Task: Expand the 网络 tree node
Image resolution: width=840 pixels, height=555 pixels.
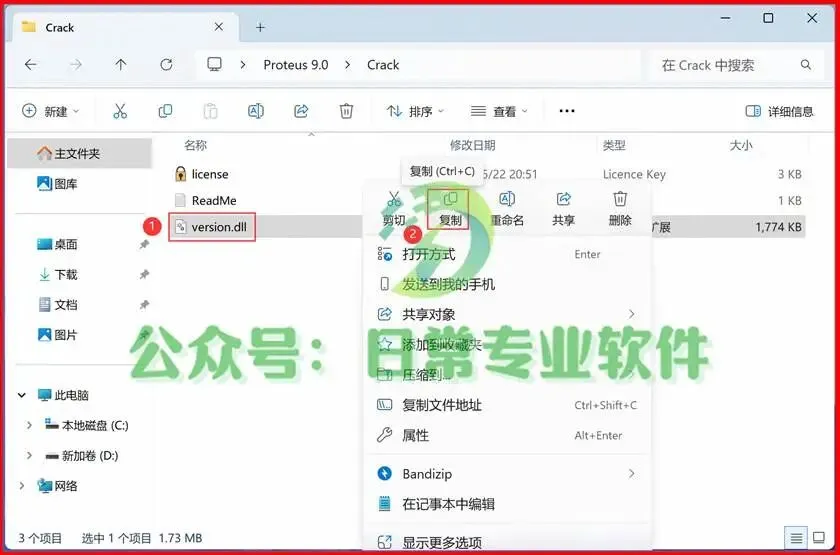Action: [21, 486]
